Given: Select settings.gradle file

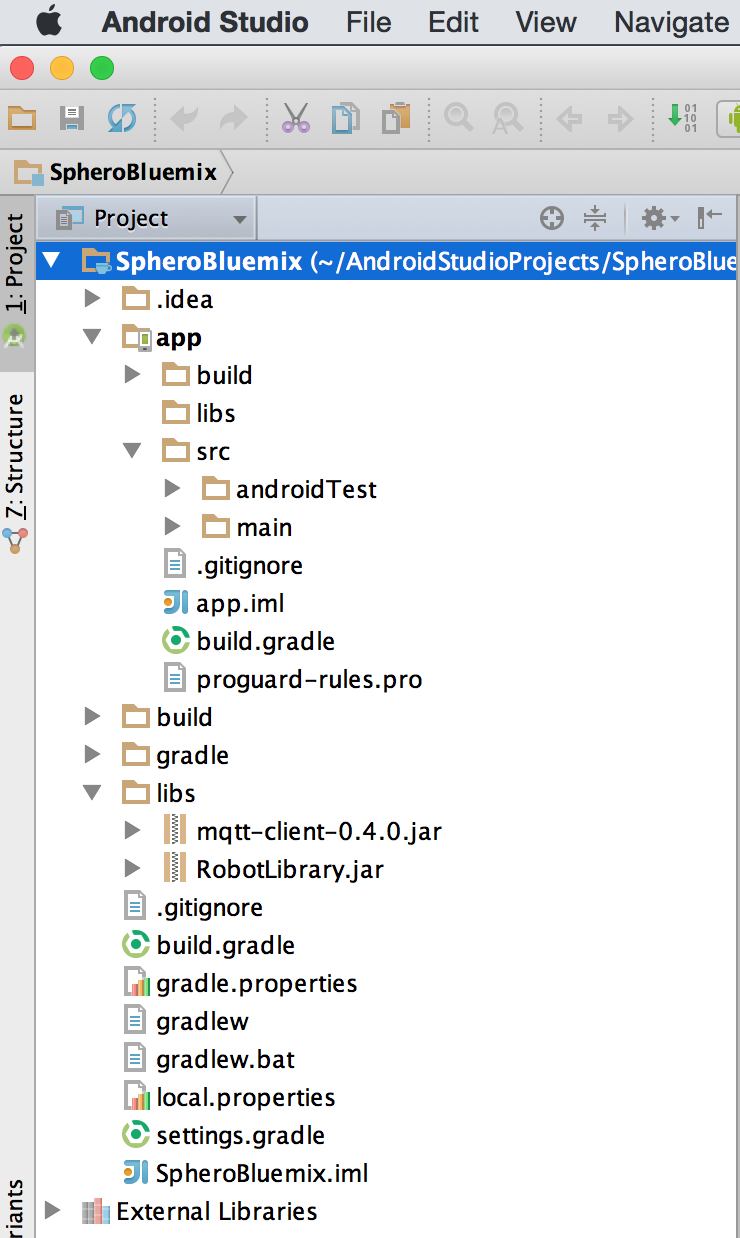Looking at the screenshot, I should 223,1135.
